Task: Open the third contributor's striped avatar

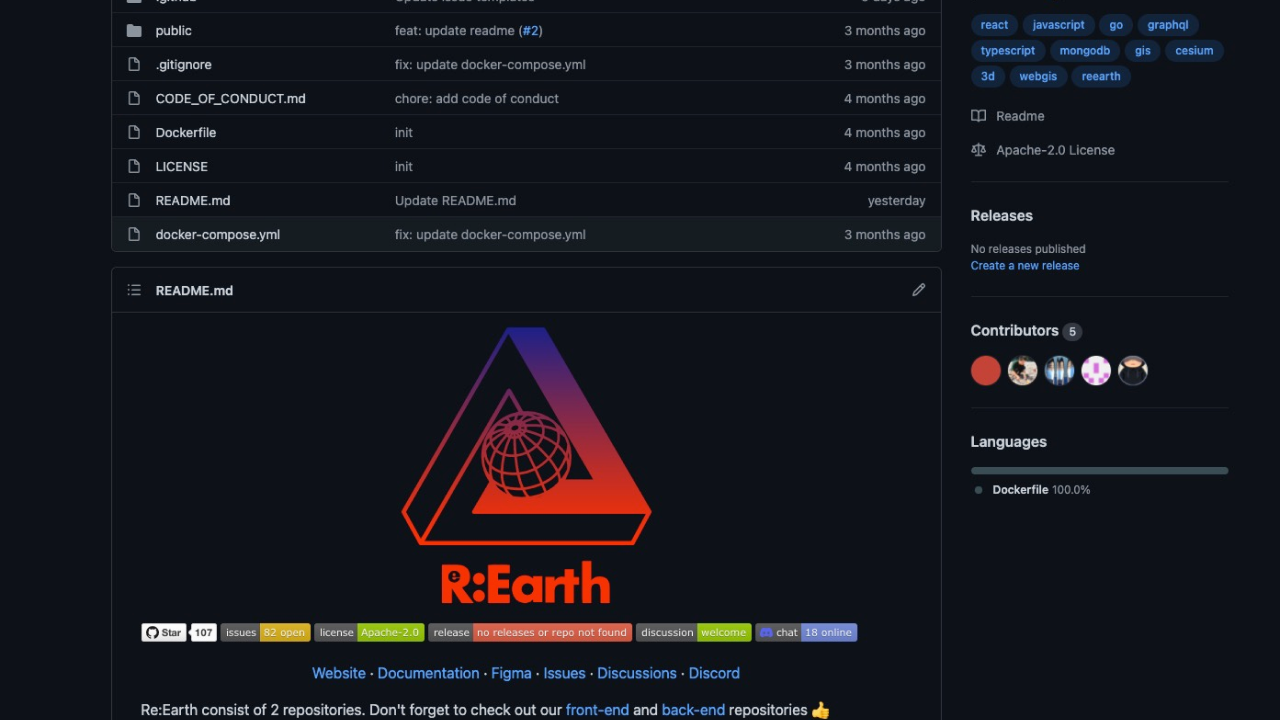Action: [x=1059, y=371]
